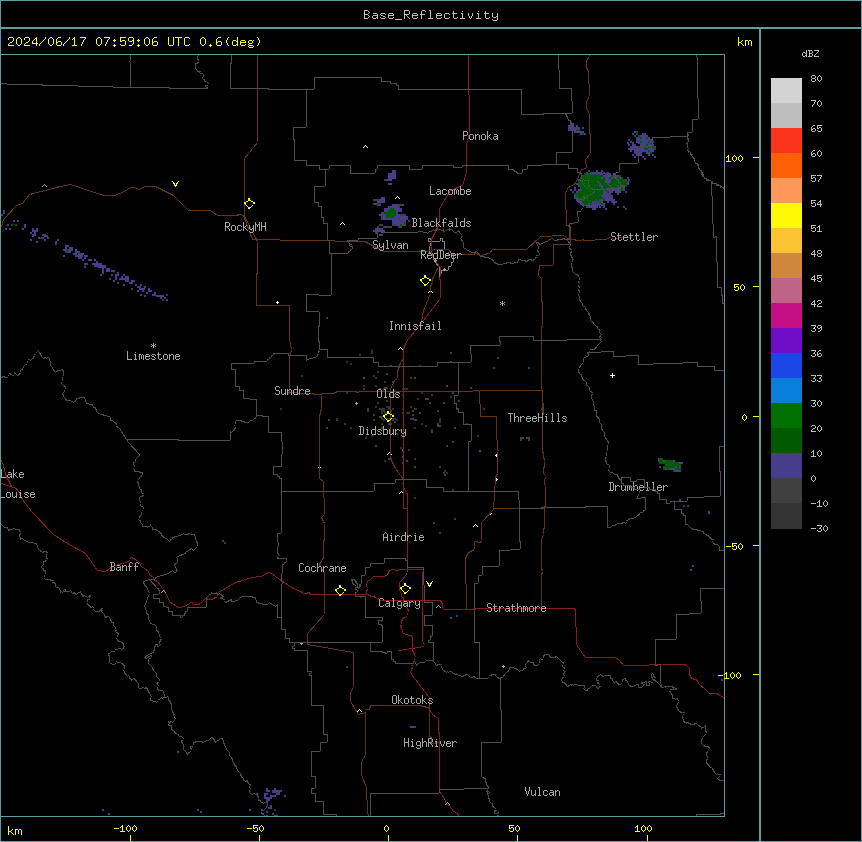Click the km unit label at bottom-left
Viewport: 862px width, 842px height.
[15, 830]
